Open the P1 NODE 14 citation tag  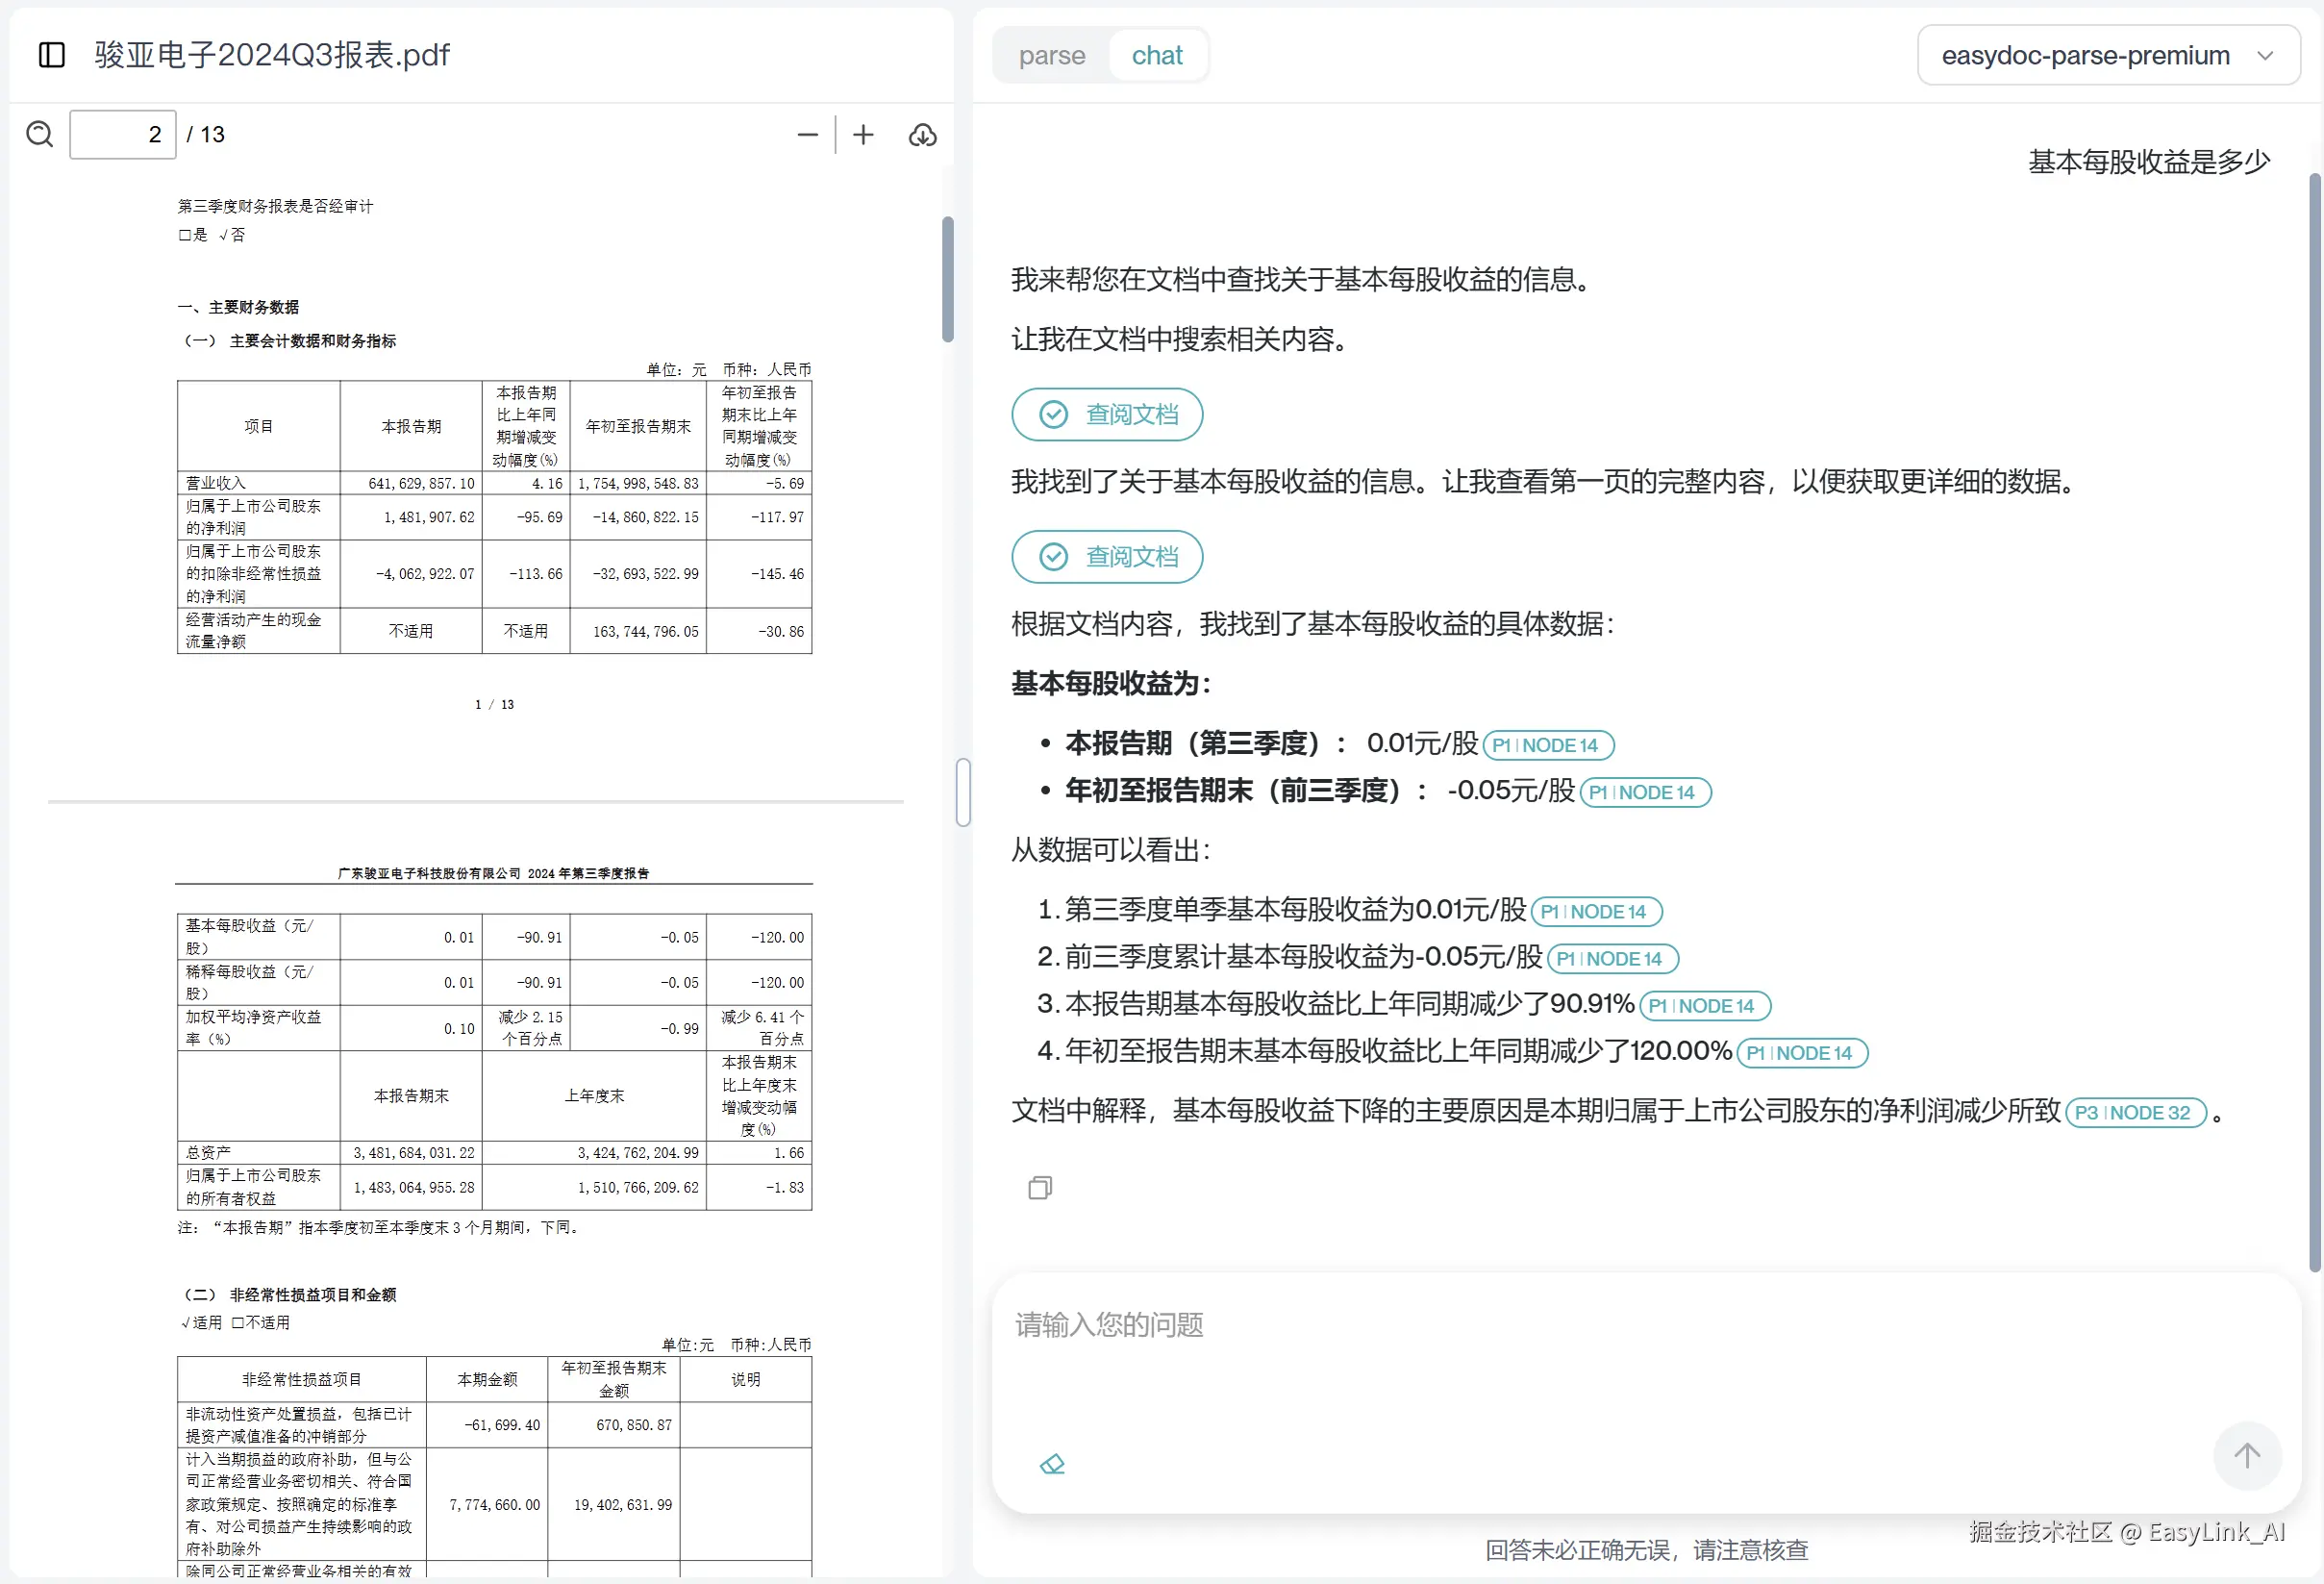pos(1546,744)
